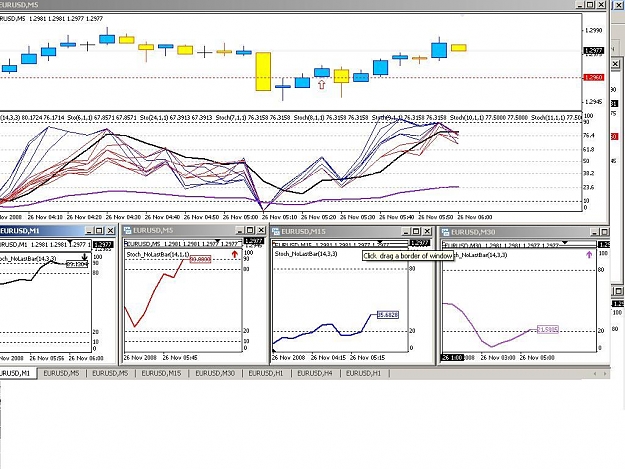Maximize the EURUSD,M15 sub-window
Viewport: 625px width, 469px height.
[416, 231]
